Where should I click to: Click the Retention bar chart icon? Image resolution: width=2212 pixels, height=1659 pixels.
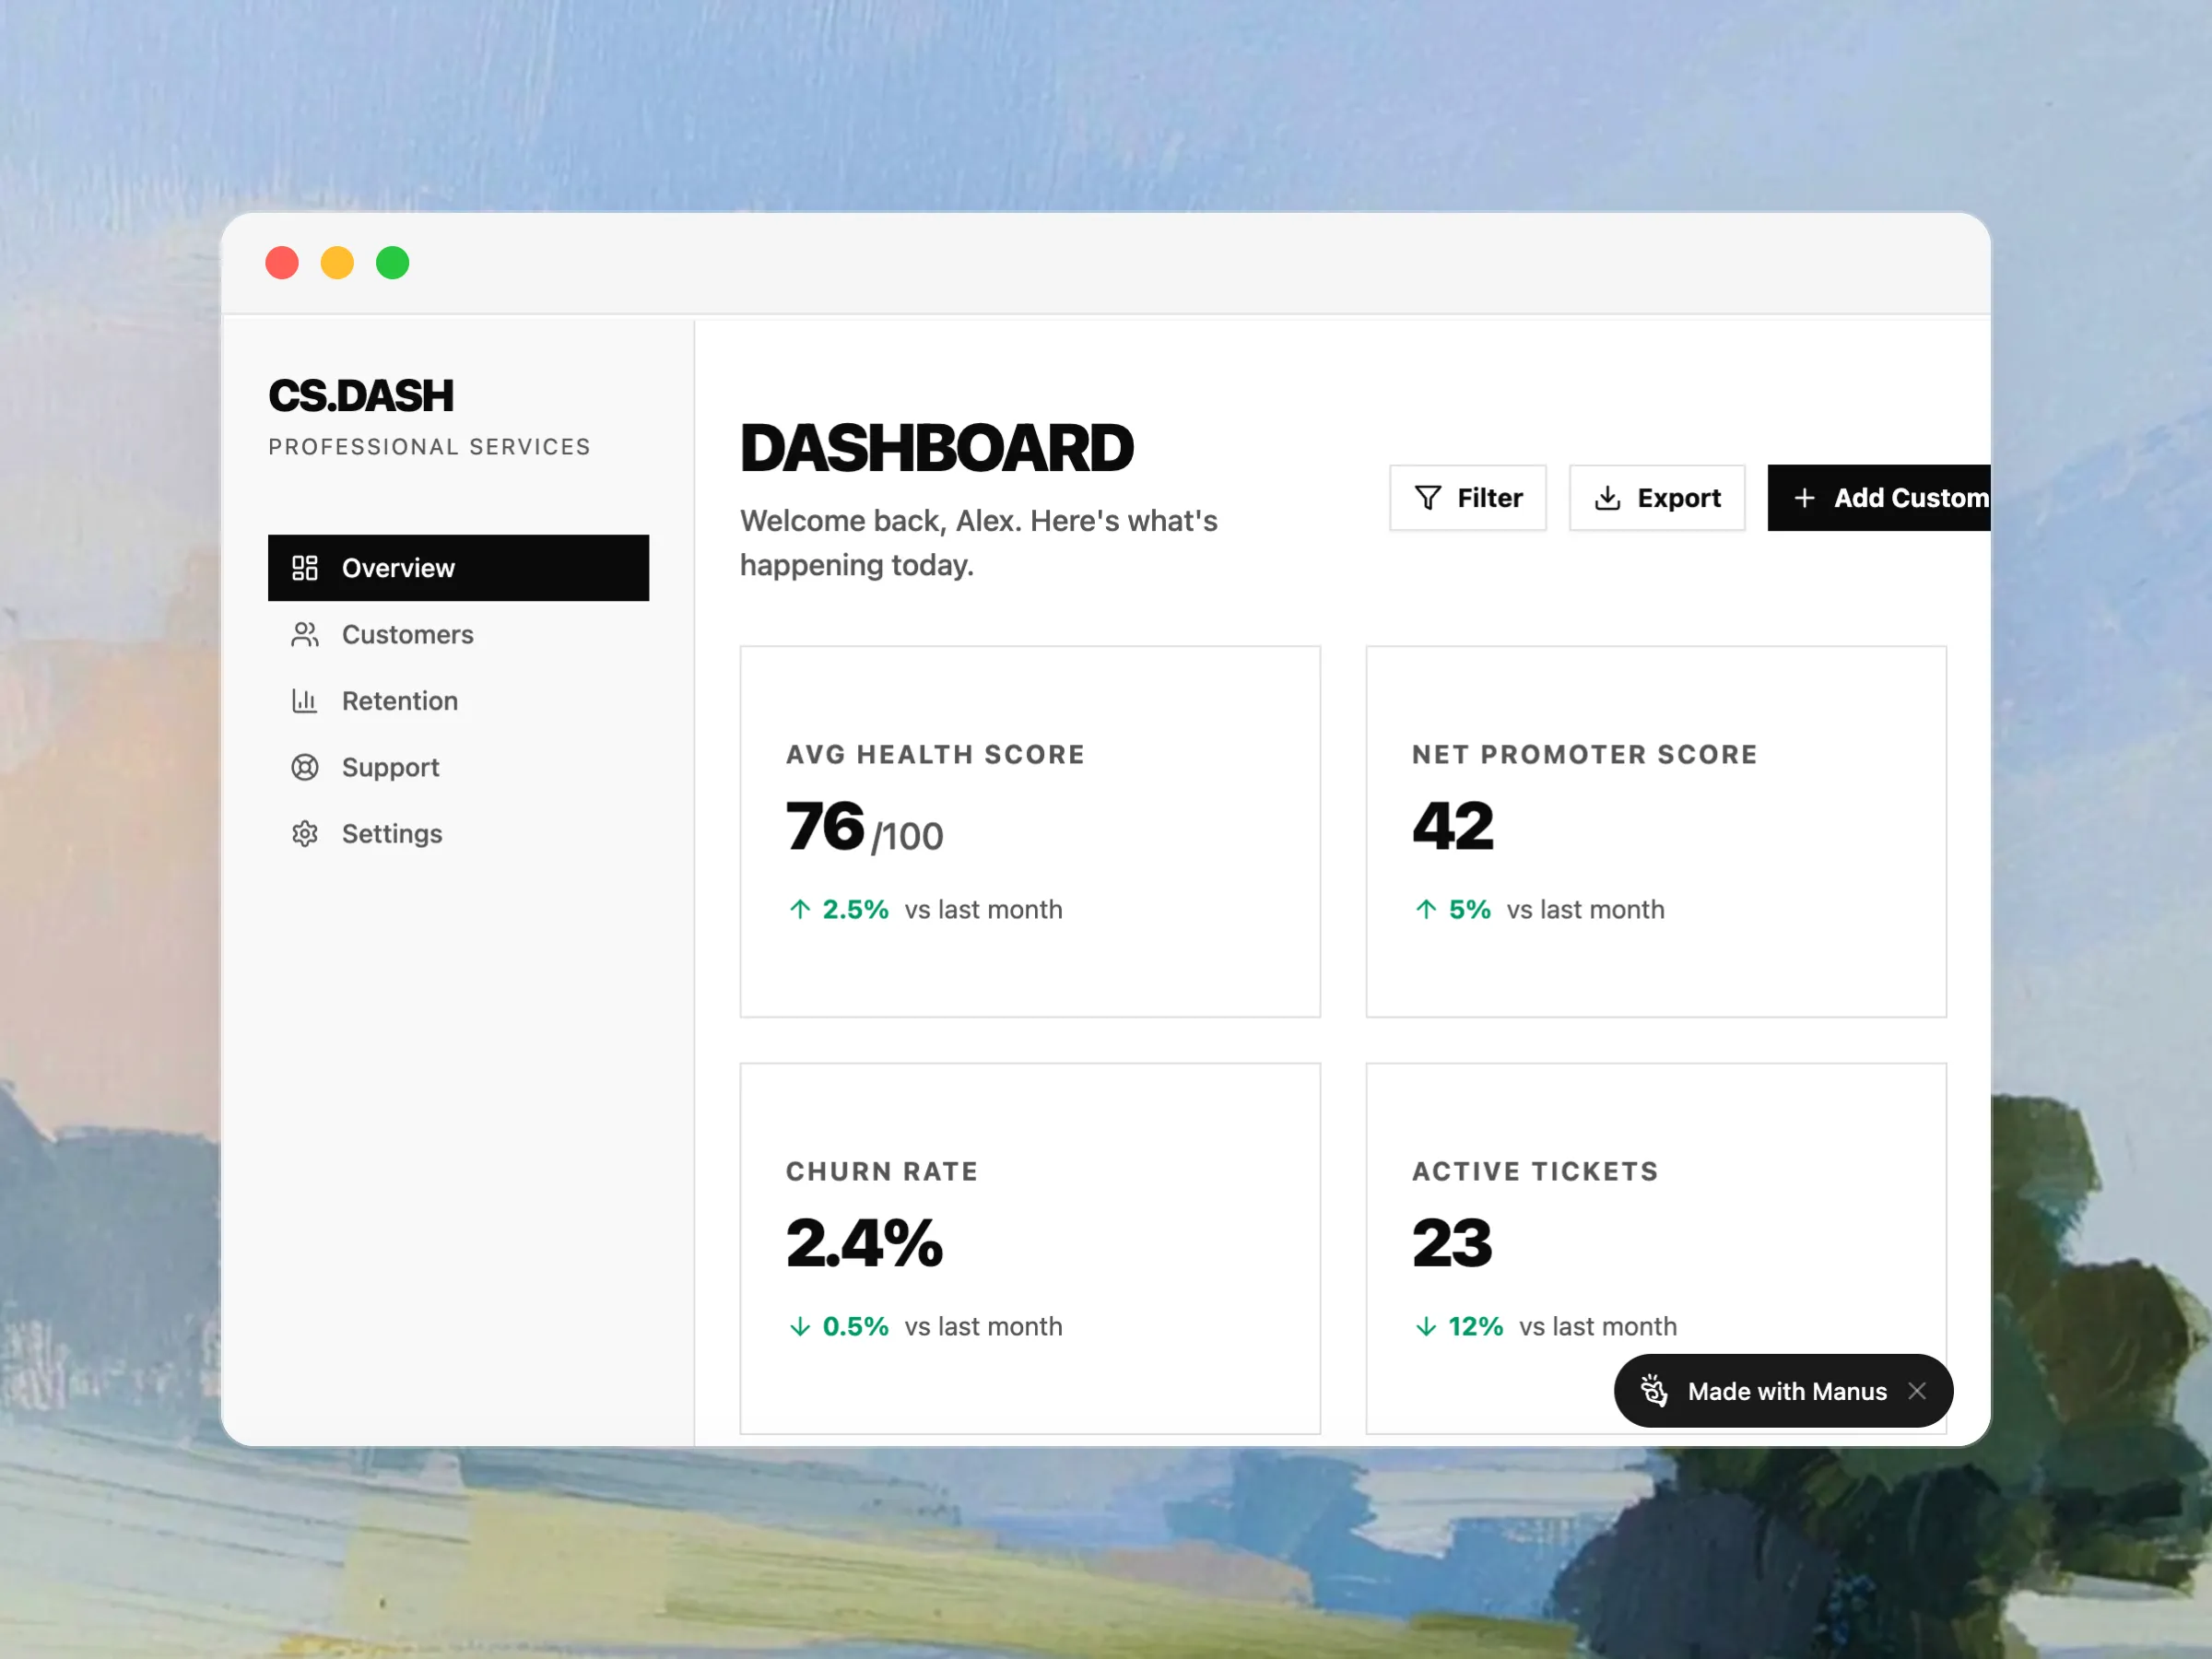coord(305,701)
